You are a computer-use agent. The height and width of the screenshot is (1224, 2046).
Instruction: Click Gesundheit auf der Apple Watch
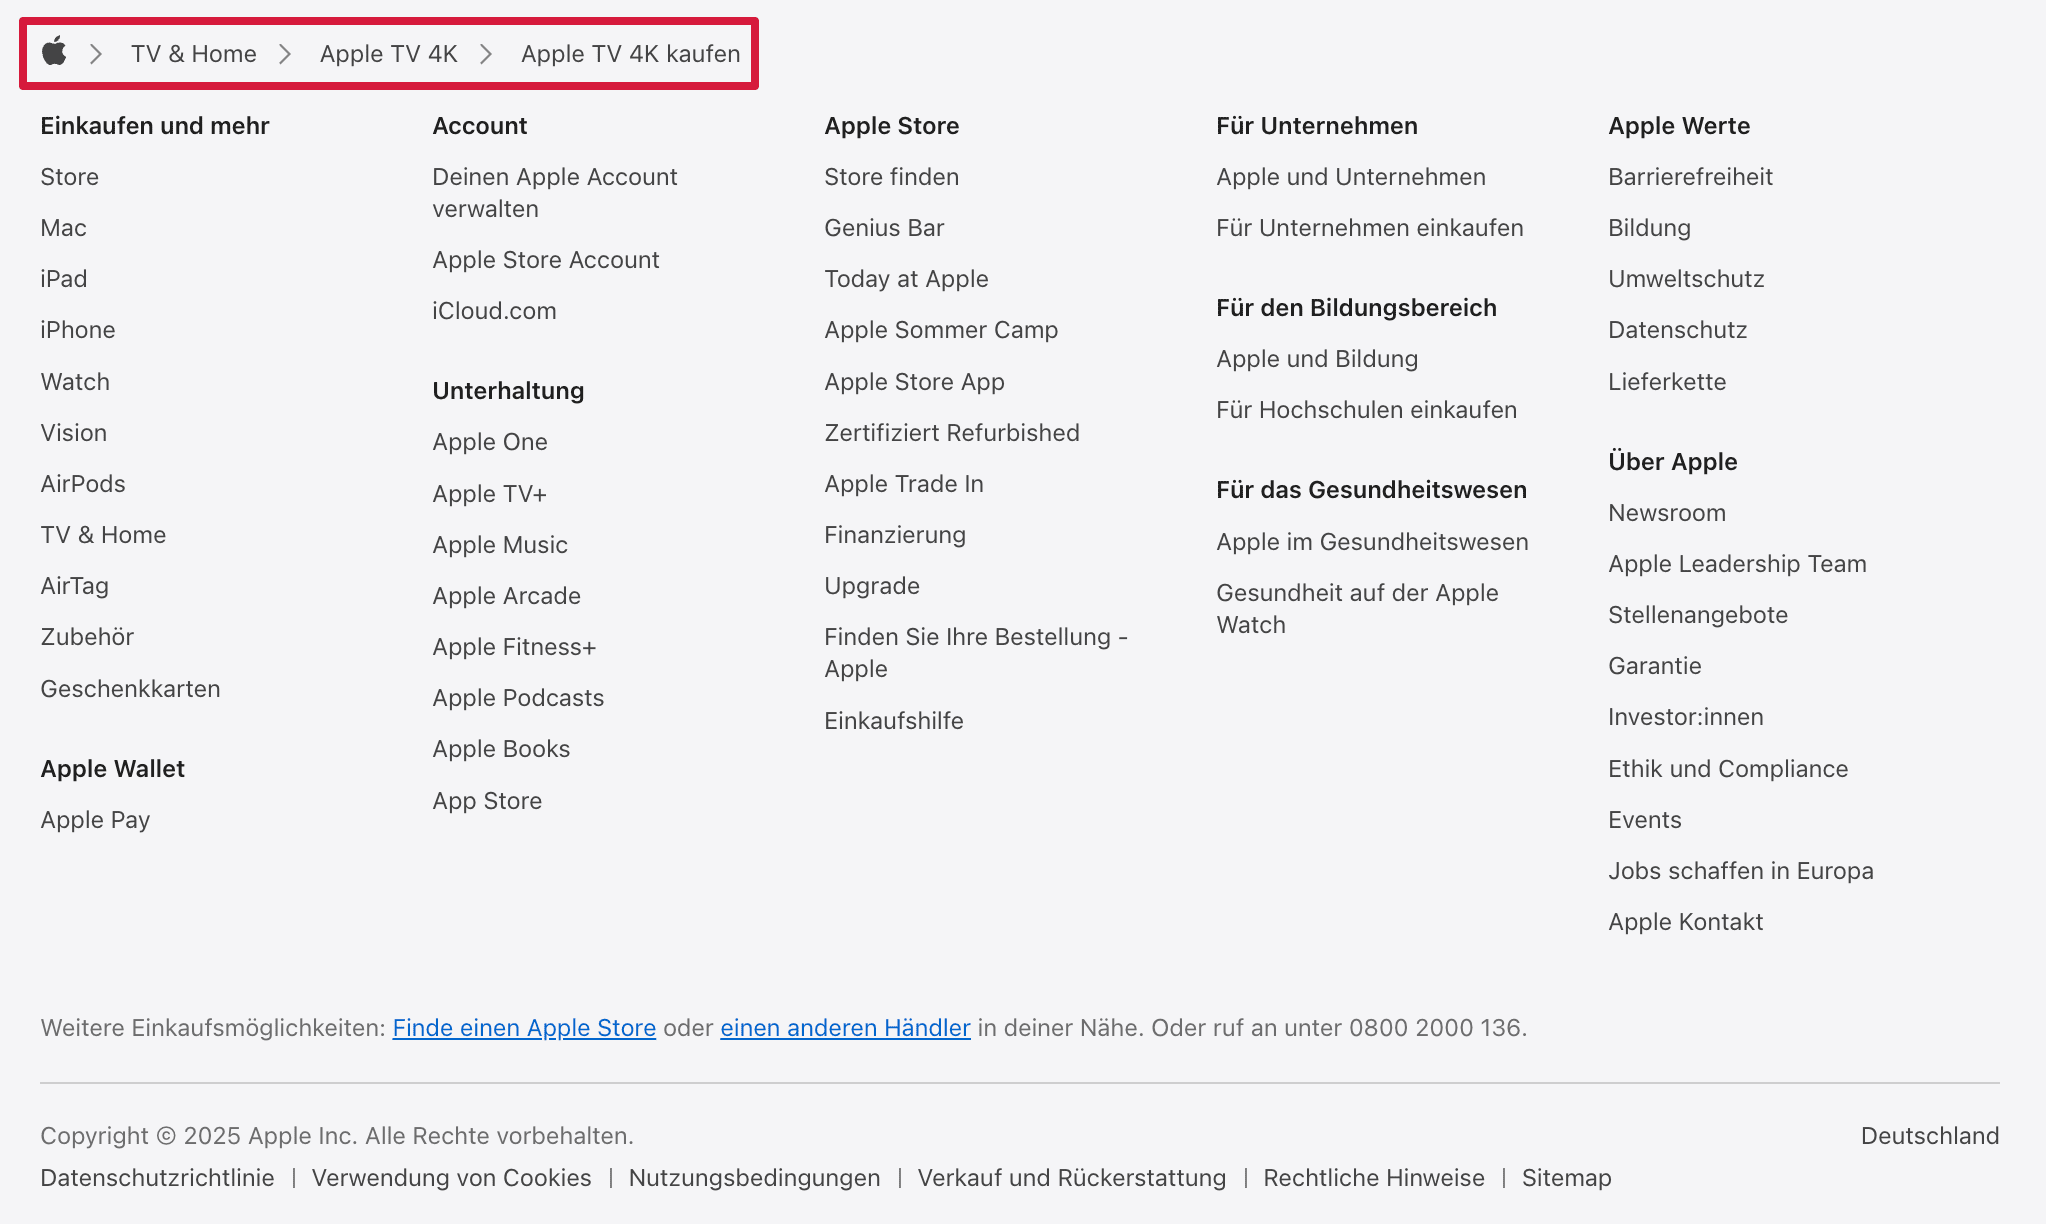[x=1357, y=609]
